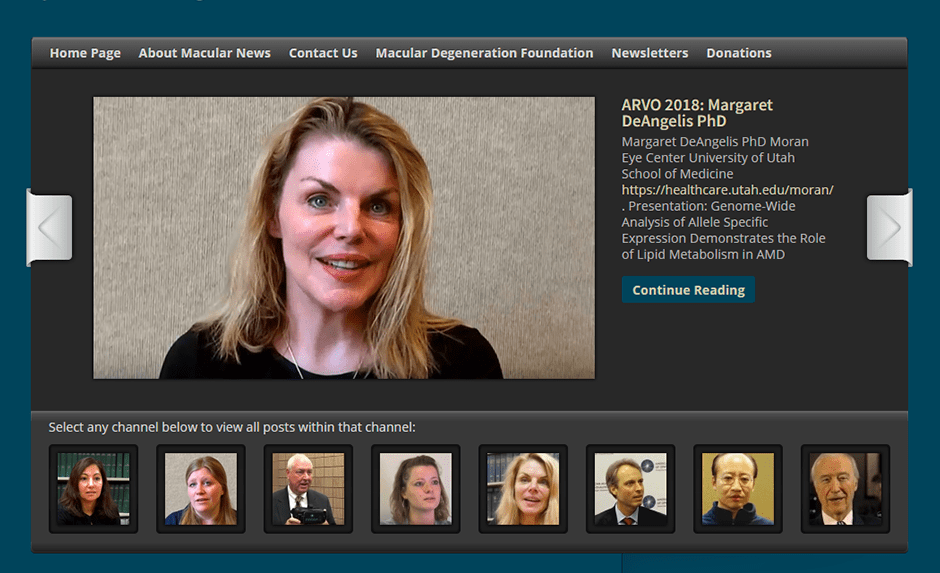Select channel thumbnail of man with red tie

630,489
